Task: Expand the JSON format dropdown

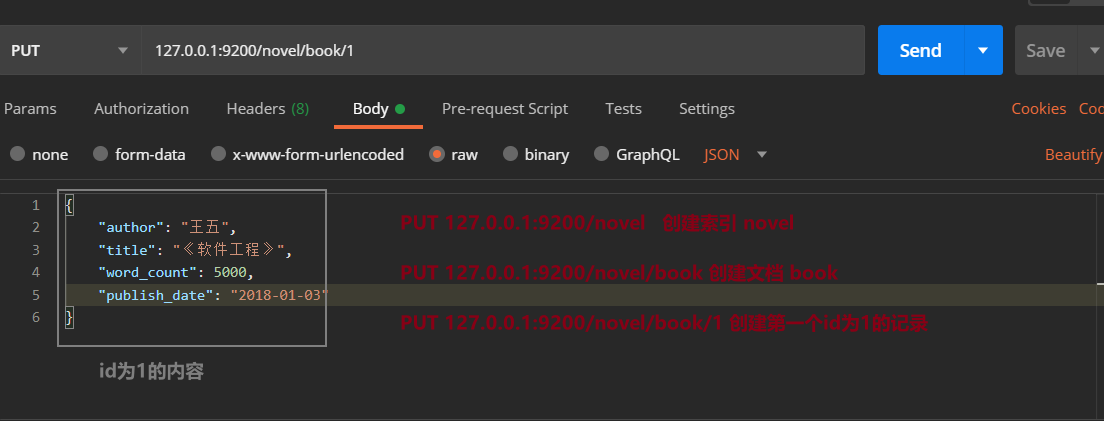Action: pos(736,155)
